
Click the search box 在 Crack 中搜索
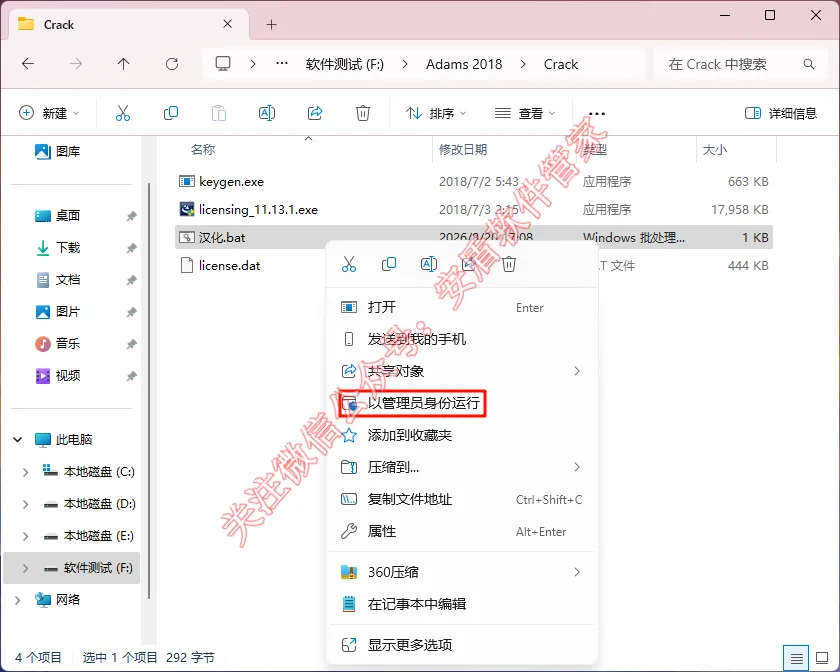[741, 64]
